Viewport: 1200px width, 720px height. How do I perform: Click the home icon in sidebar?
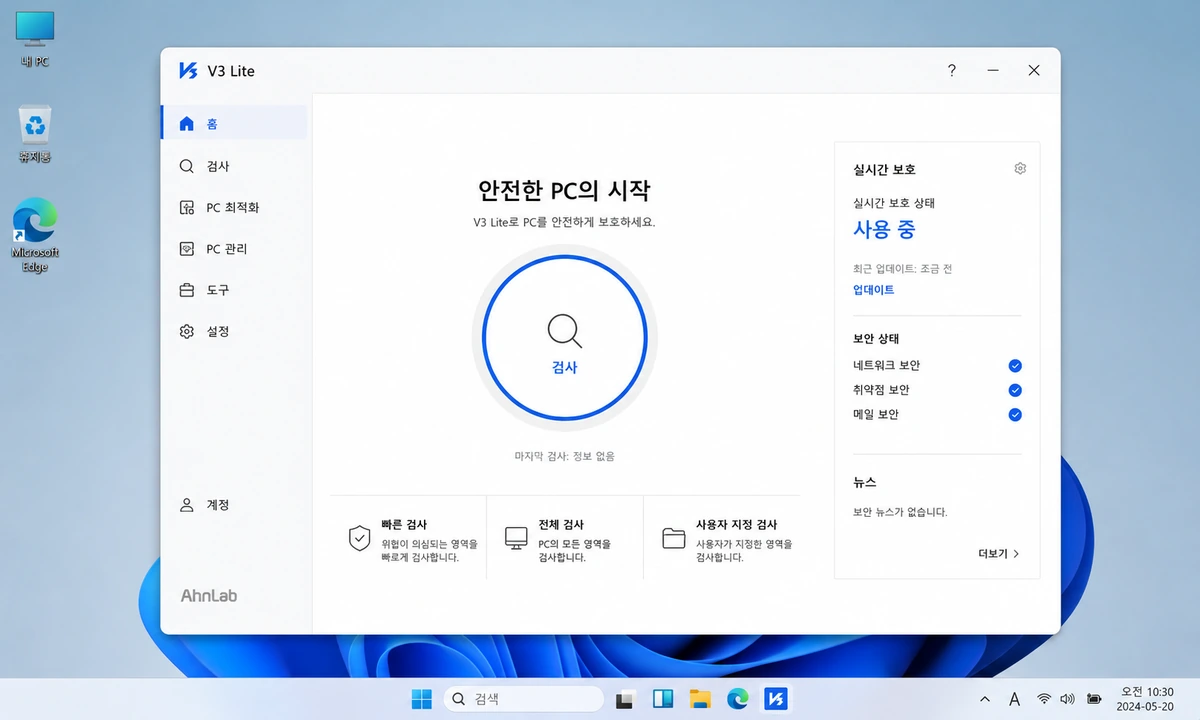[x=186, y=124]
